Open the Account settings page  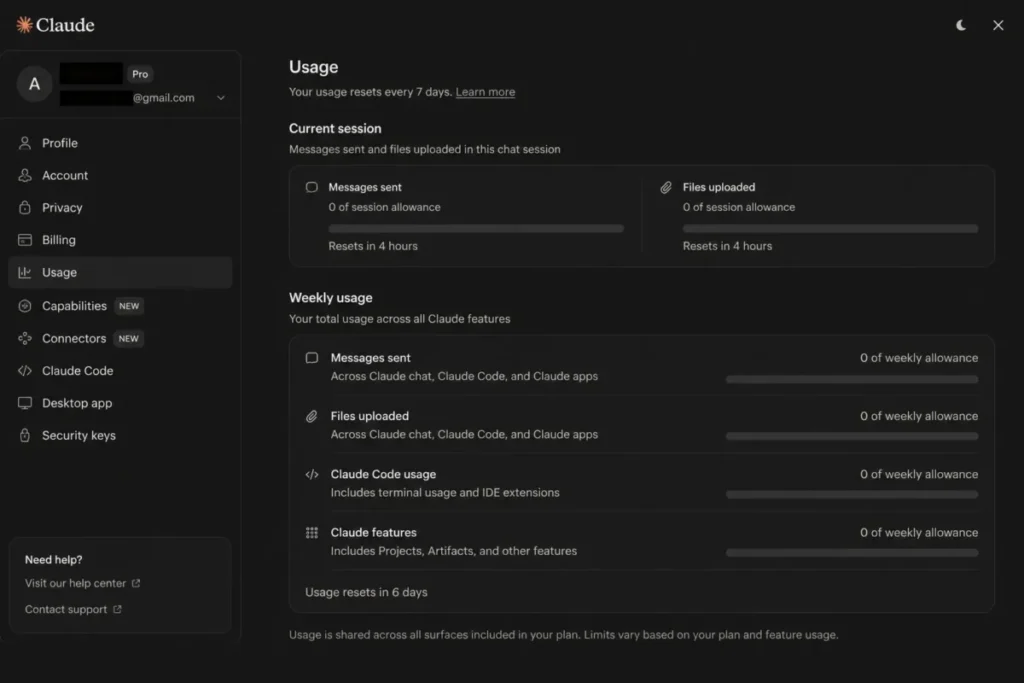click(120, 175)
